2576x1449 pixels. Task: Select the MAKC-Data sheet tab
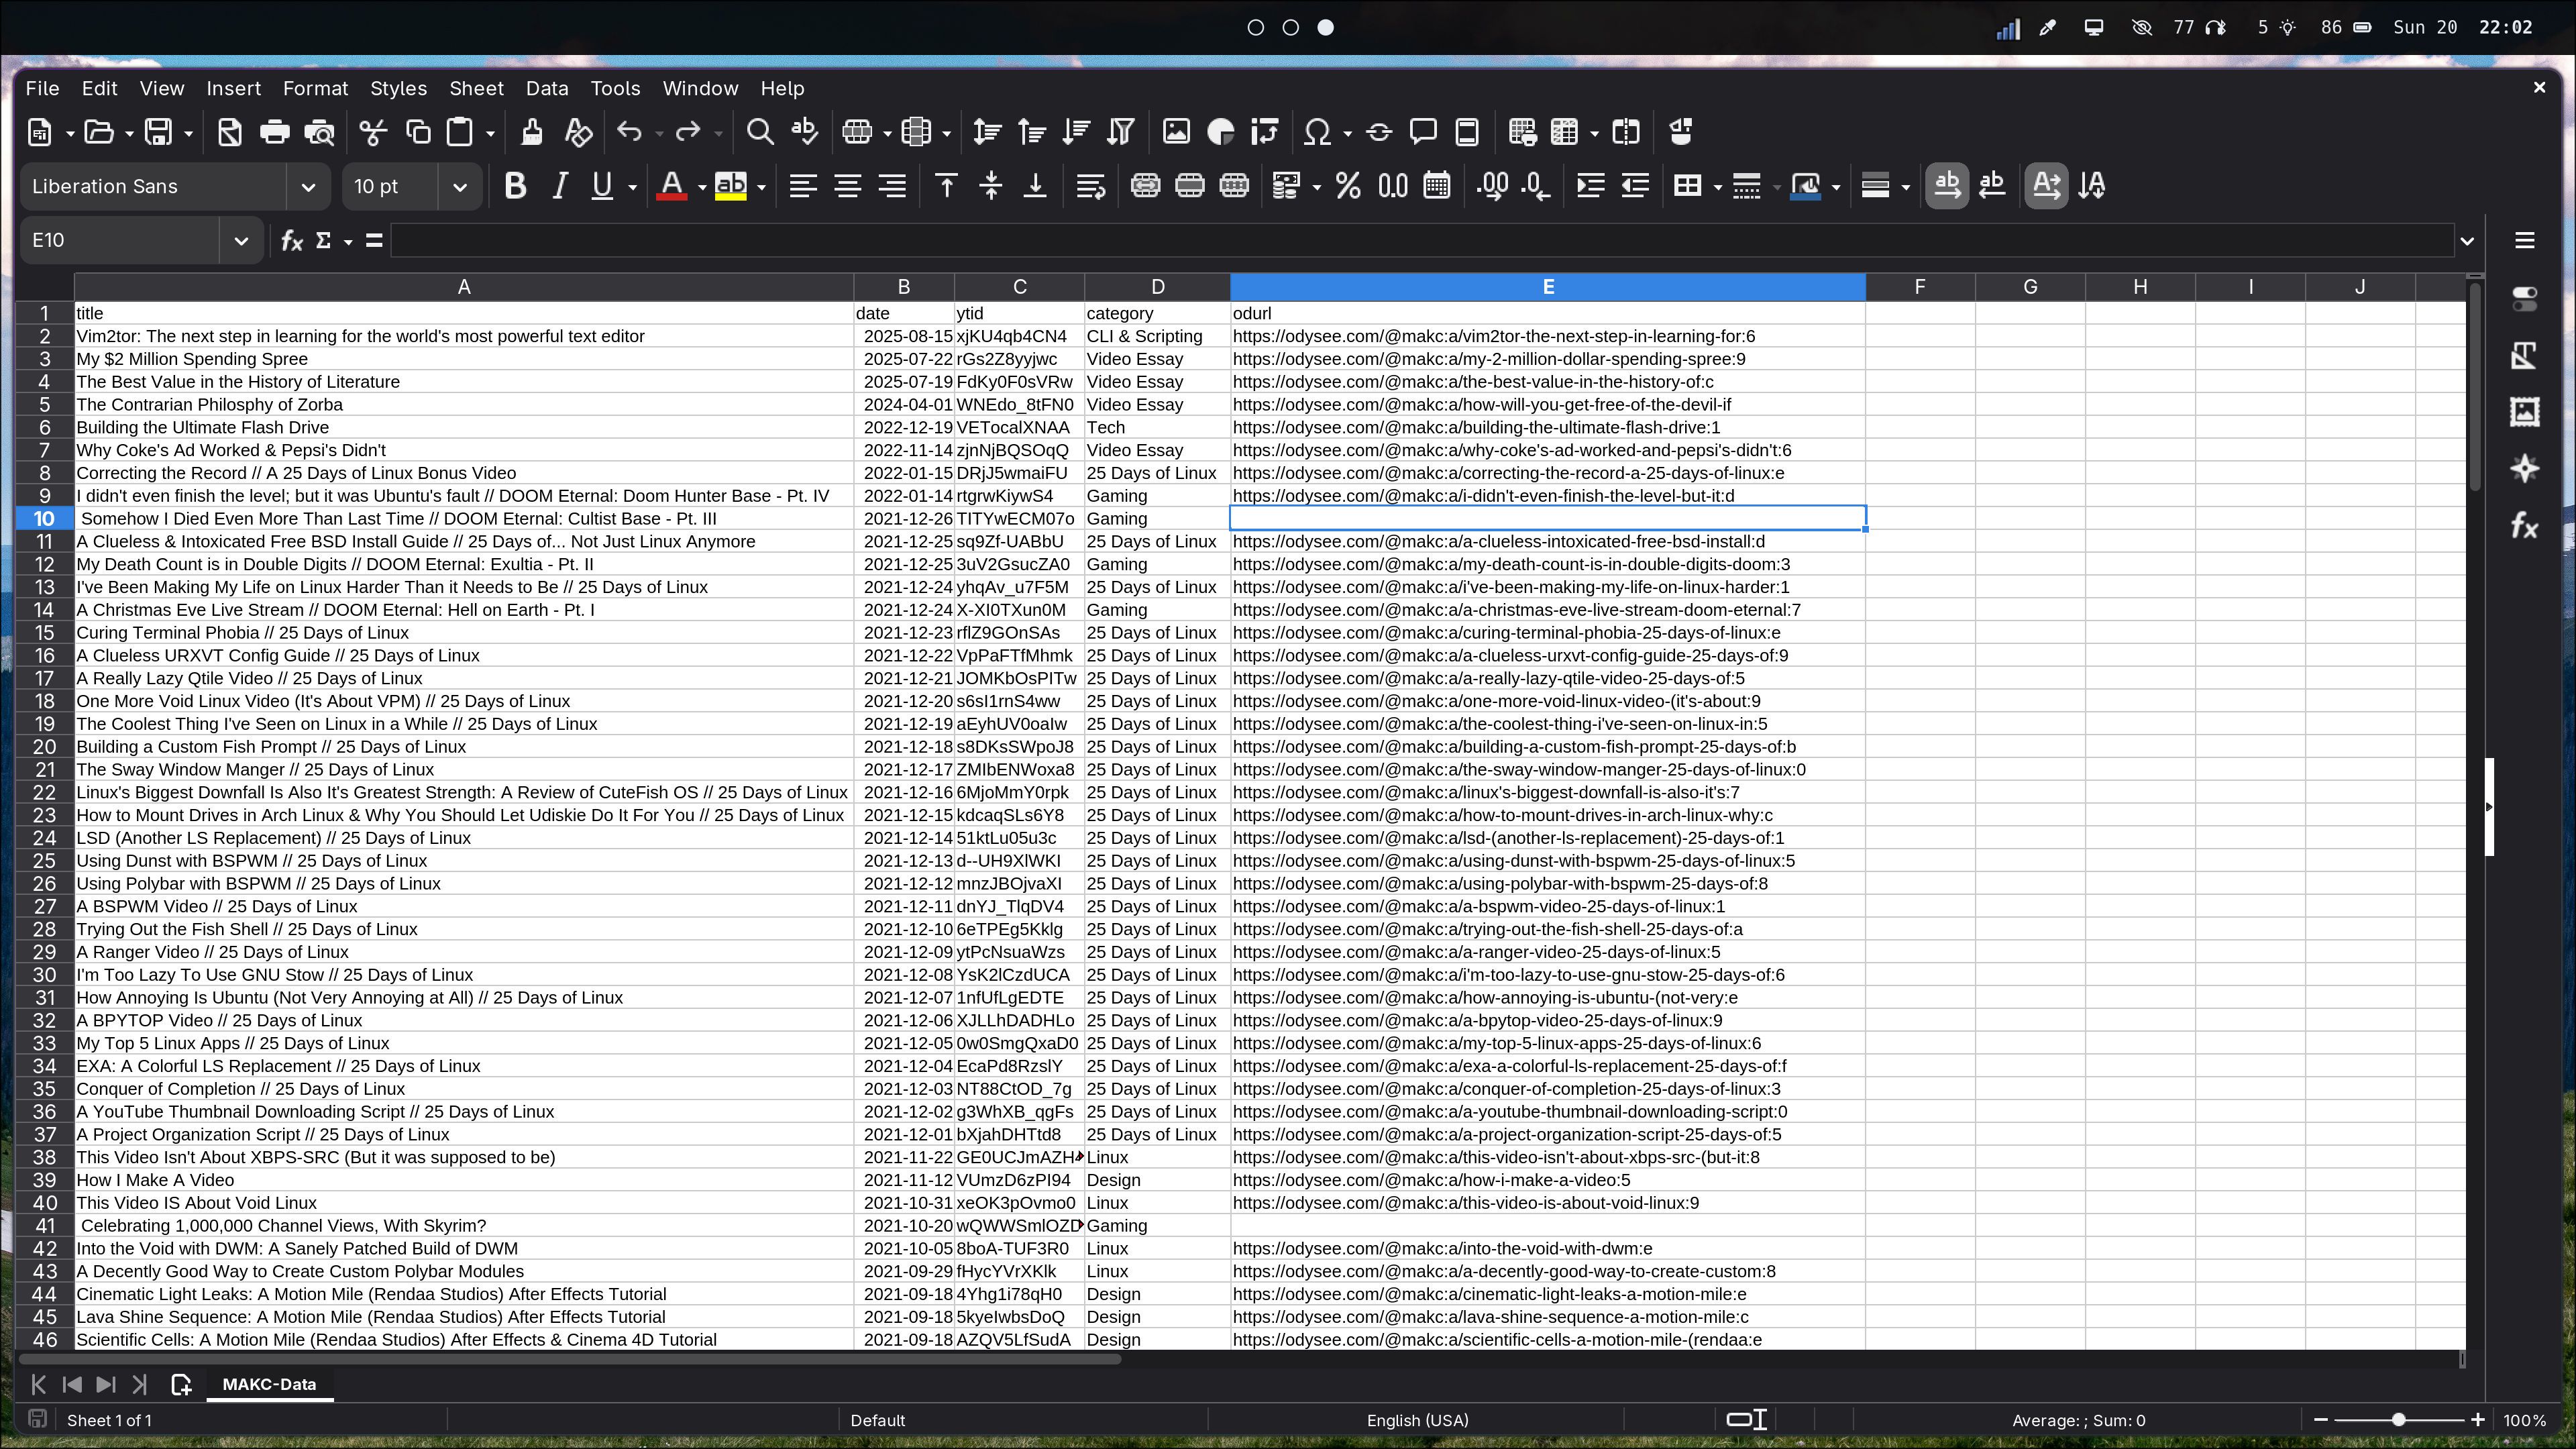(x=269, y=1384)
